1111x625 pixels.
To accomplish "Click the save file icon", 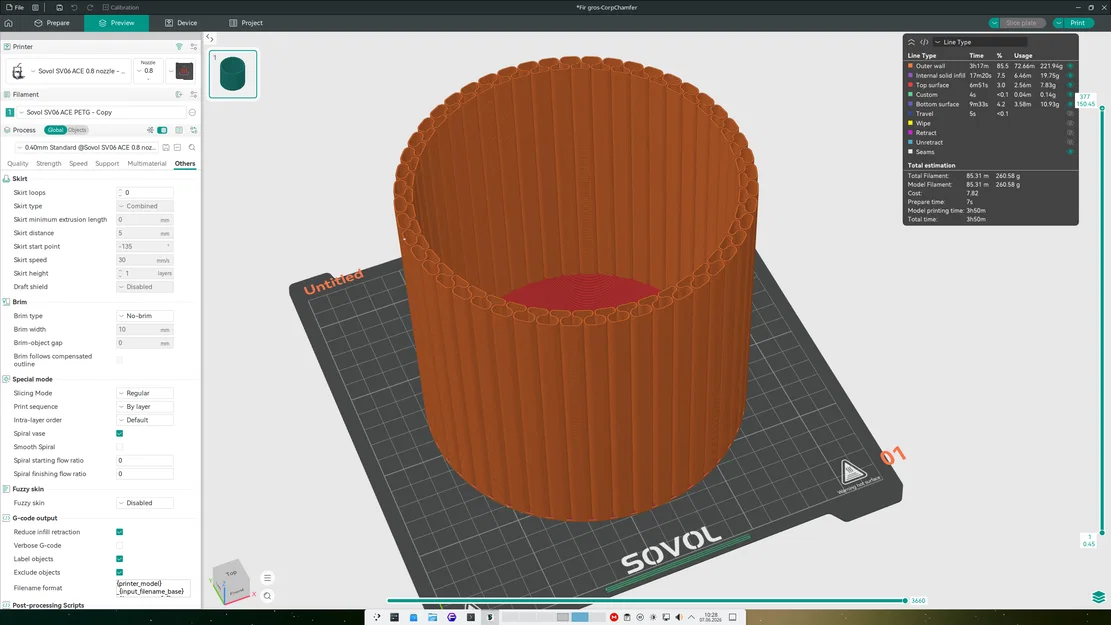I will click(x=60, y=7).
